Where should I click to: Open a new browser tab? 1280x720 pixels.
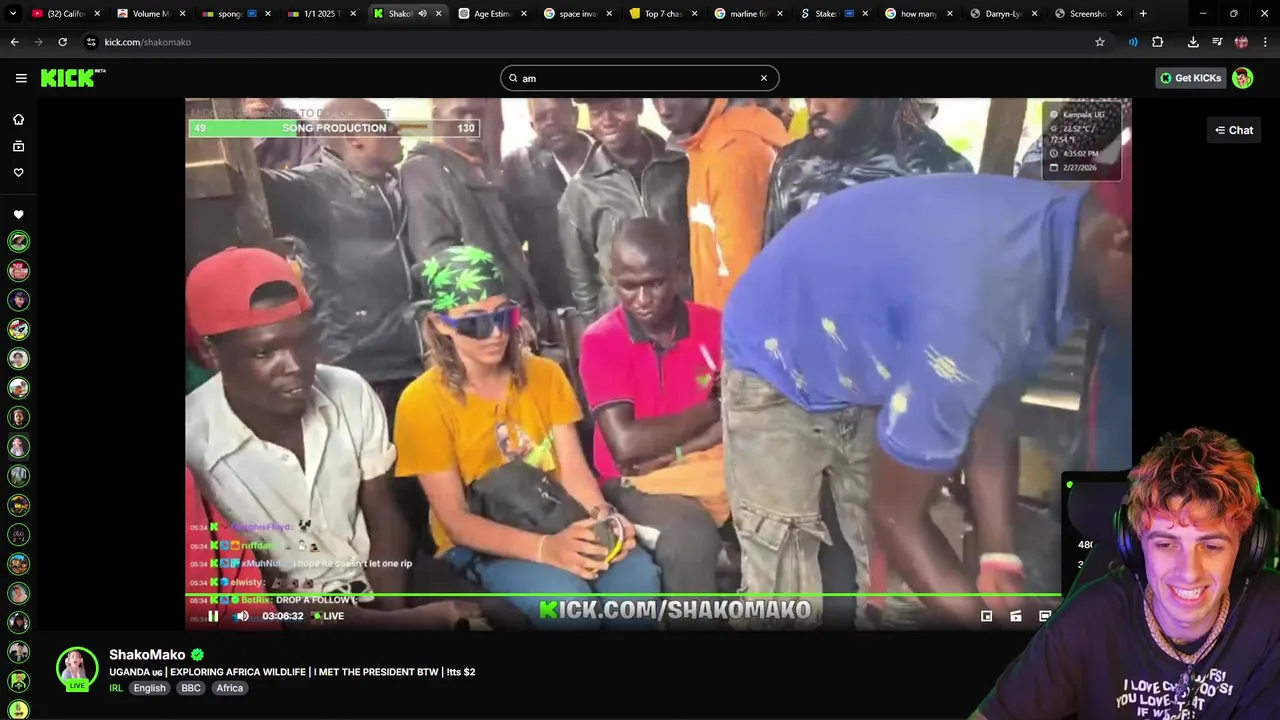click(x=1143, y=14)
